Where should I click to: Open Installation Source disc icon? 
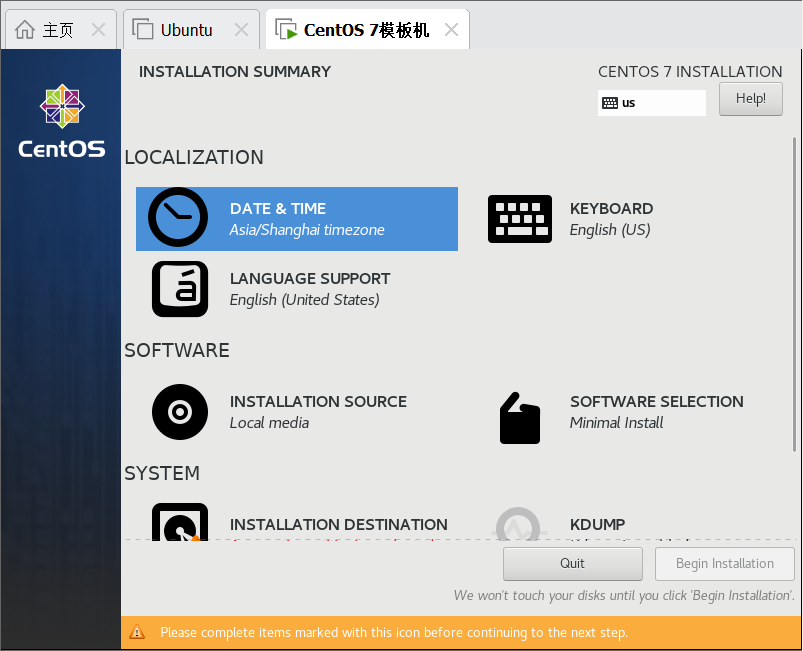pos(180,412)
